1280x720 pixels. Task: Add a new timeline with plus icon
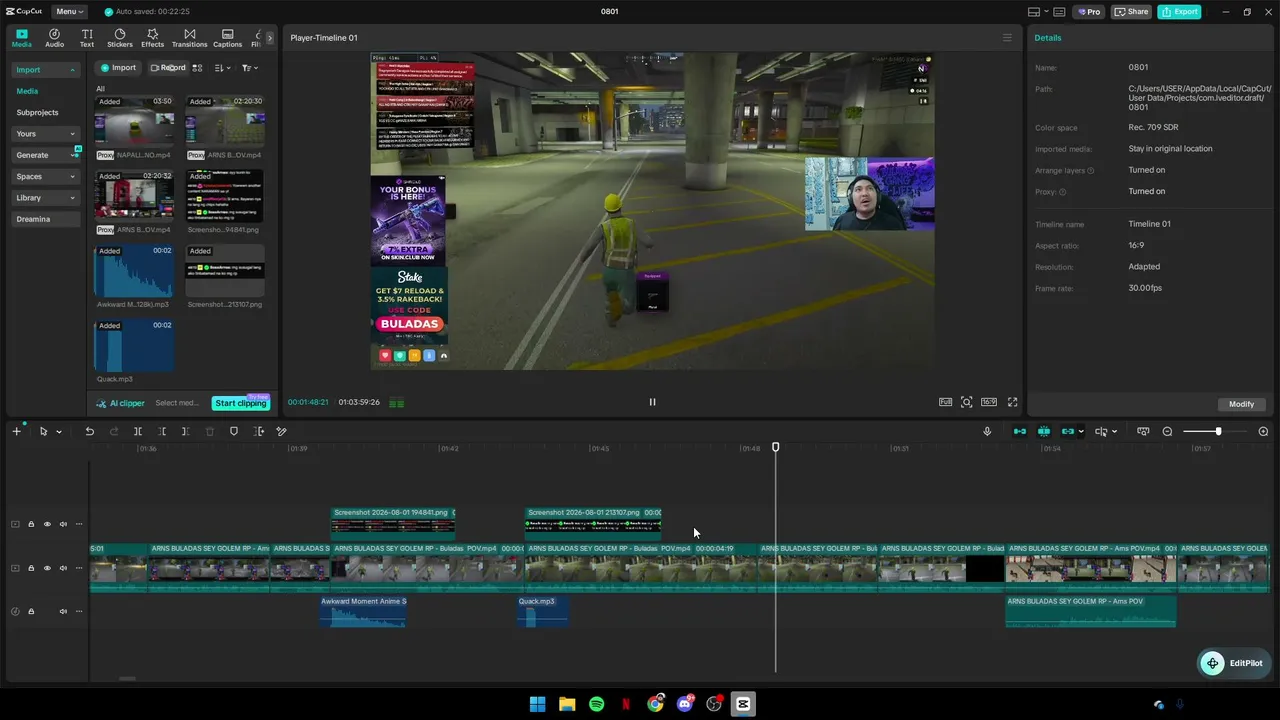pos(16,431)
